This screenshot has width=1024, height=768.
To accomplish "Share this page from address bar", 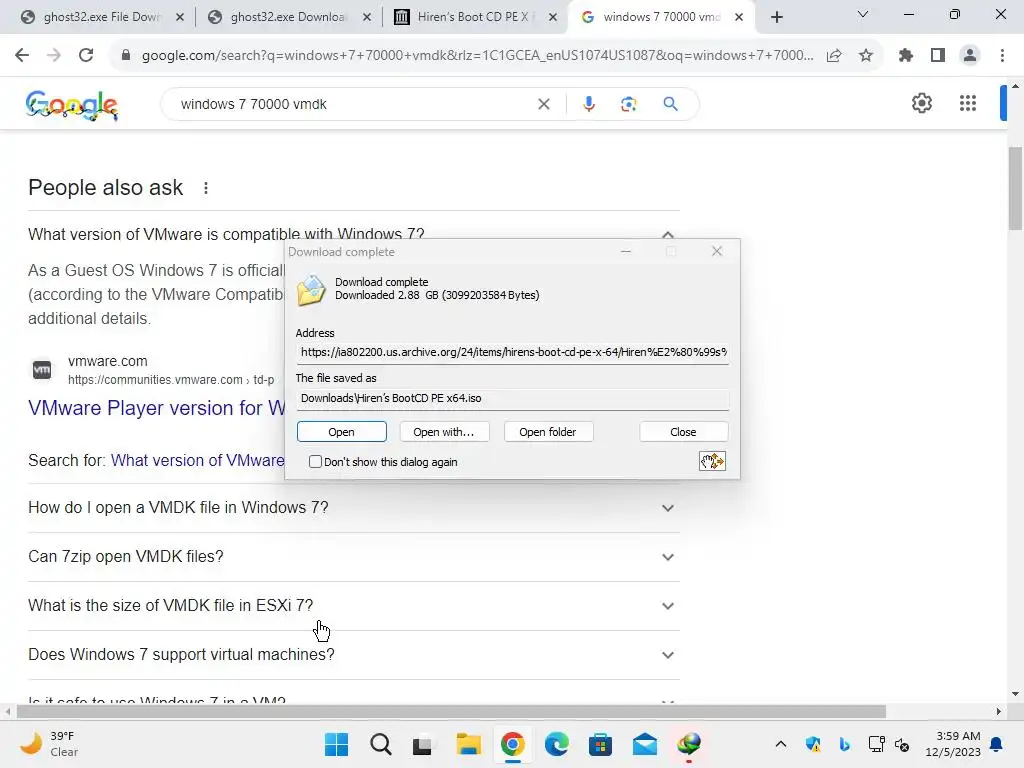I will pos(834,56).
